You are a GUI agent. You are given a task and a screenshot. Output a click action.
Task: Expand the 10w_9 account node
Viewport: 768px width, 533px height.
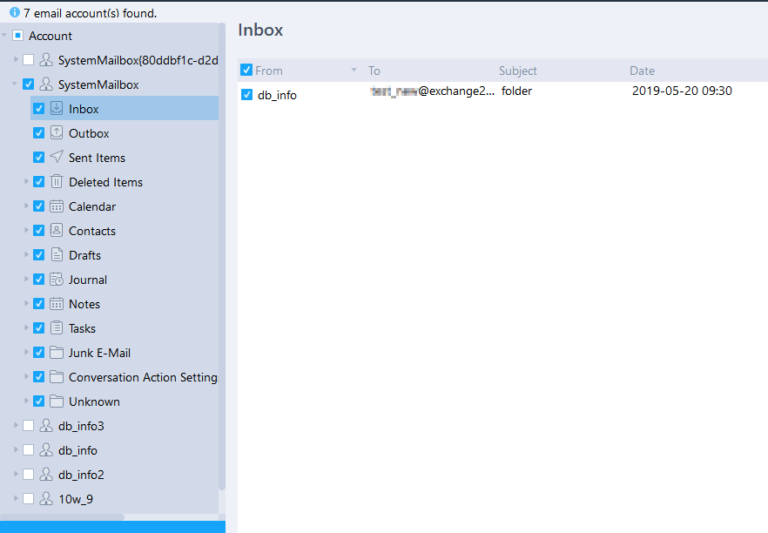[x=15, y=499]
